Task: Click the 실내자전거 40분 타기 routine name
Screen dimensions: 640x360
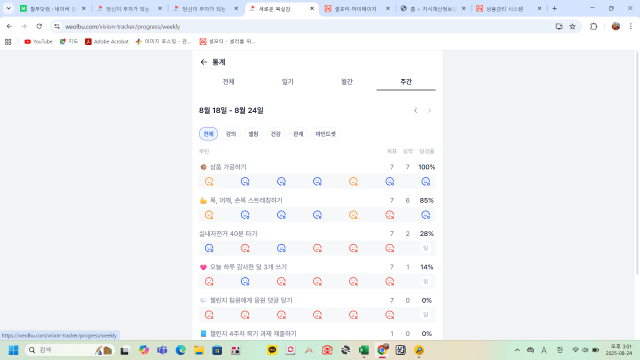Action: point(228,233)
